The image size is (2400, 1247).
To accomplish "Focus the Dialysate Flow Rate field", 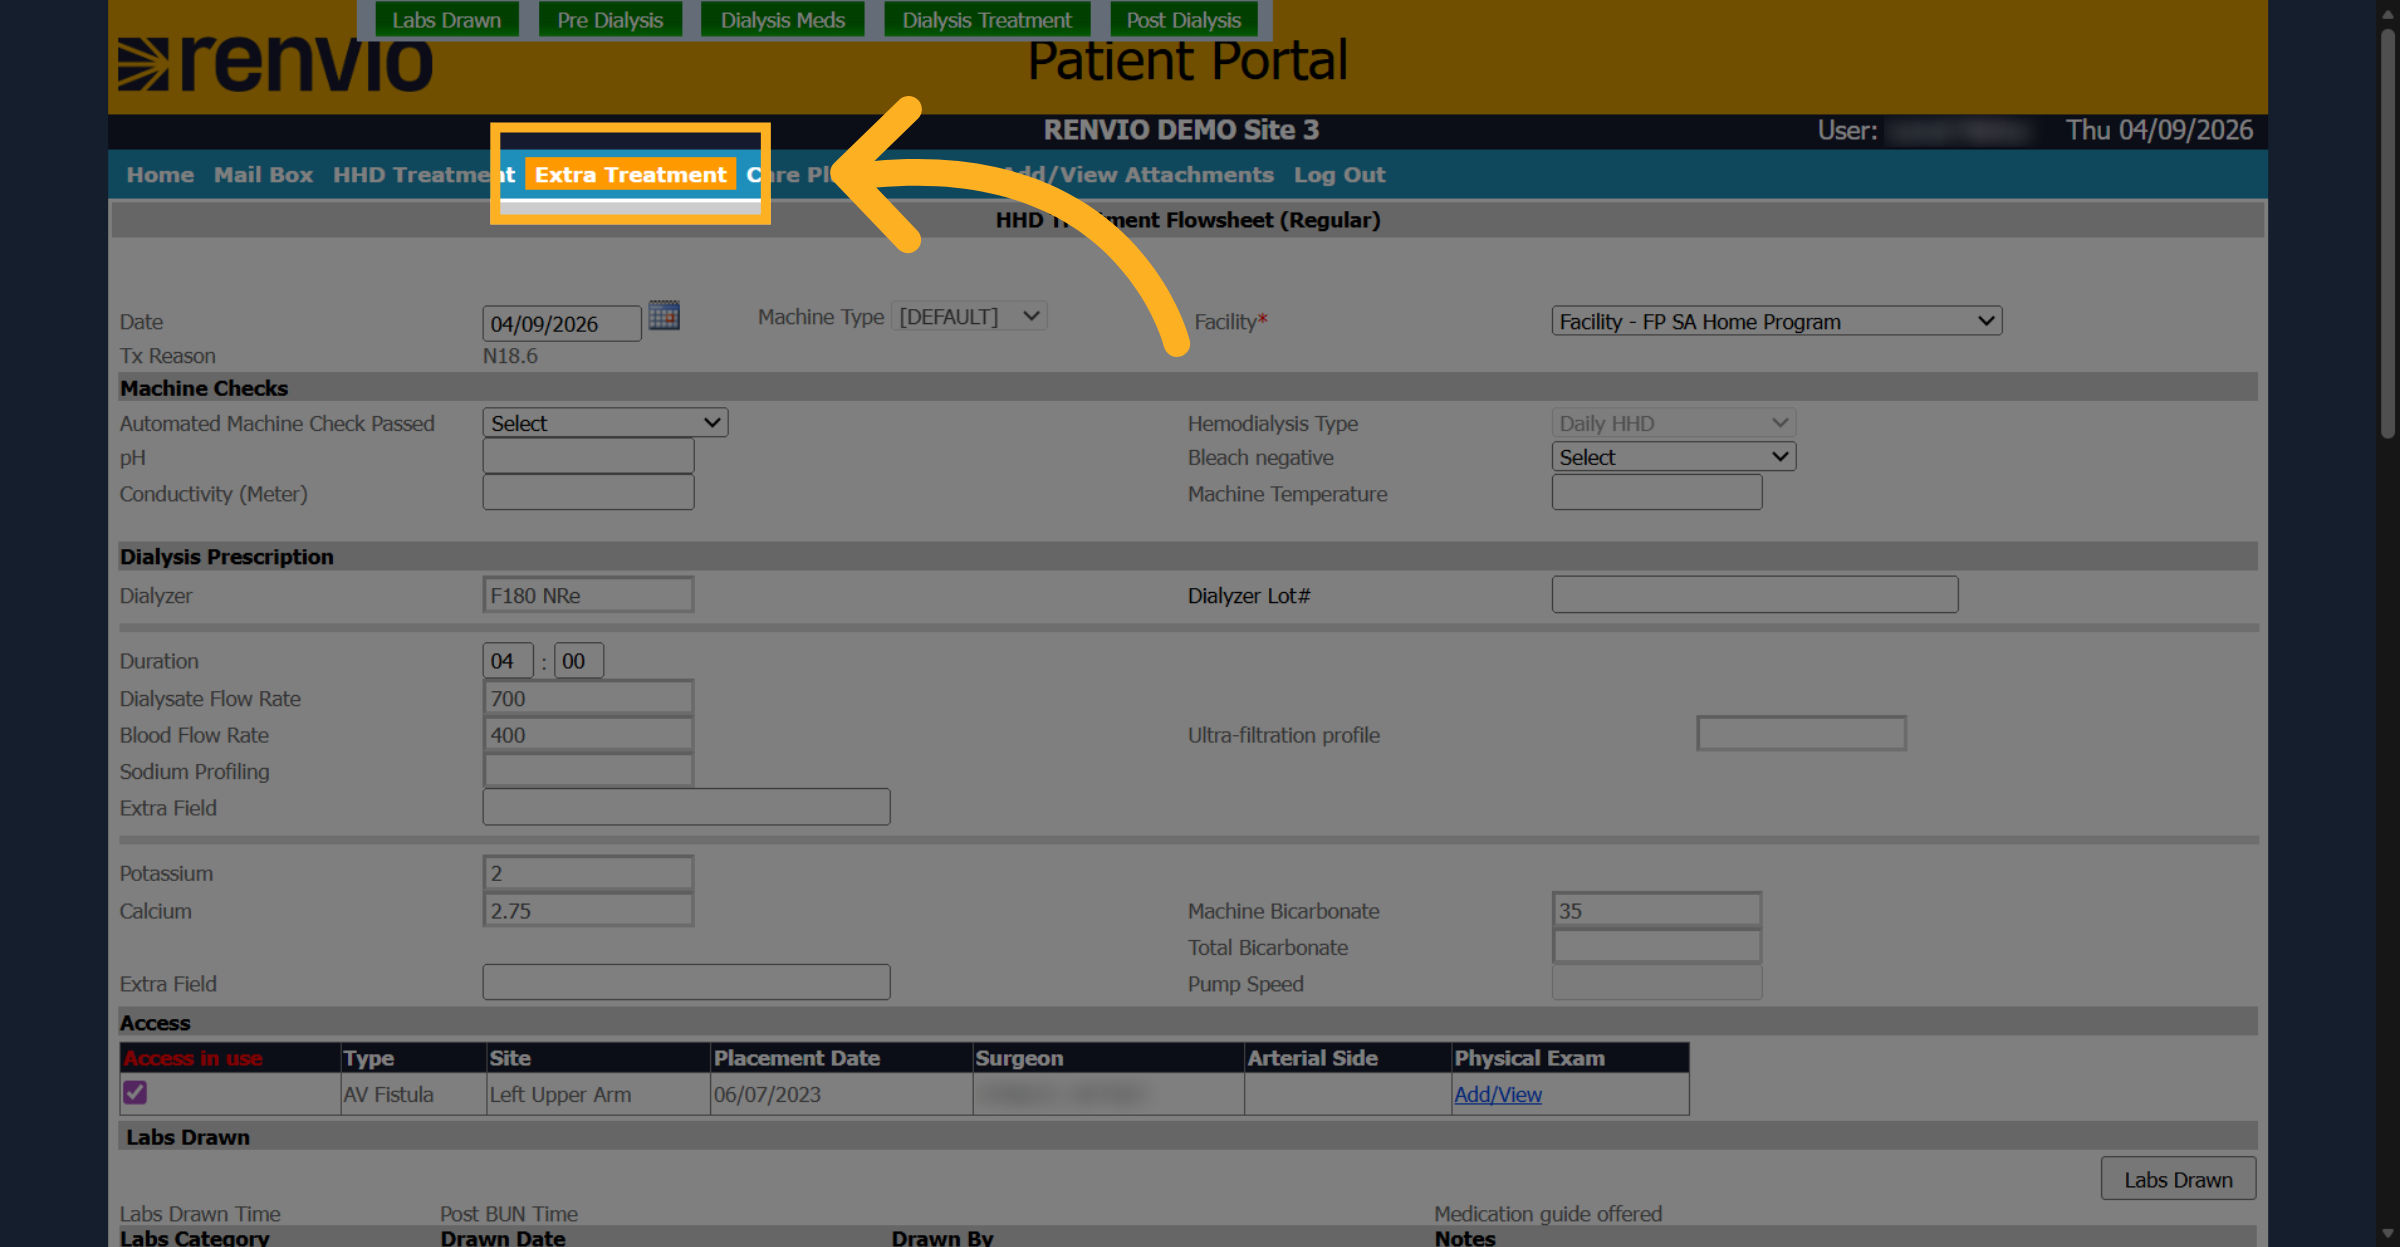I will pos(588,698).
